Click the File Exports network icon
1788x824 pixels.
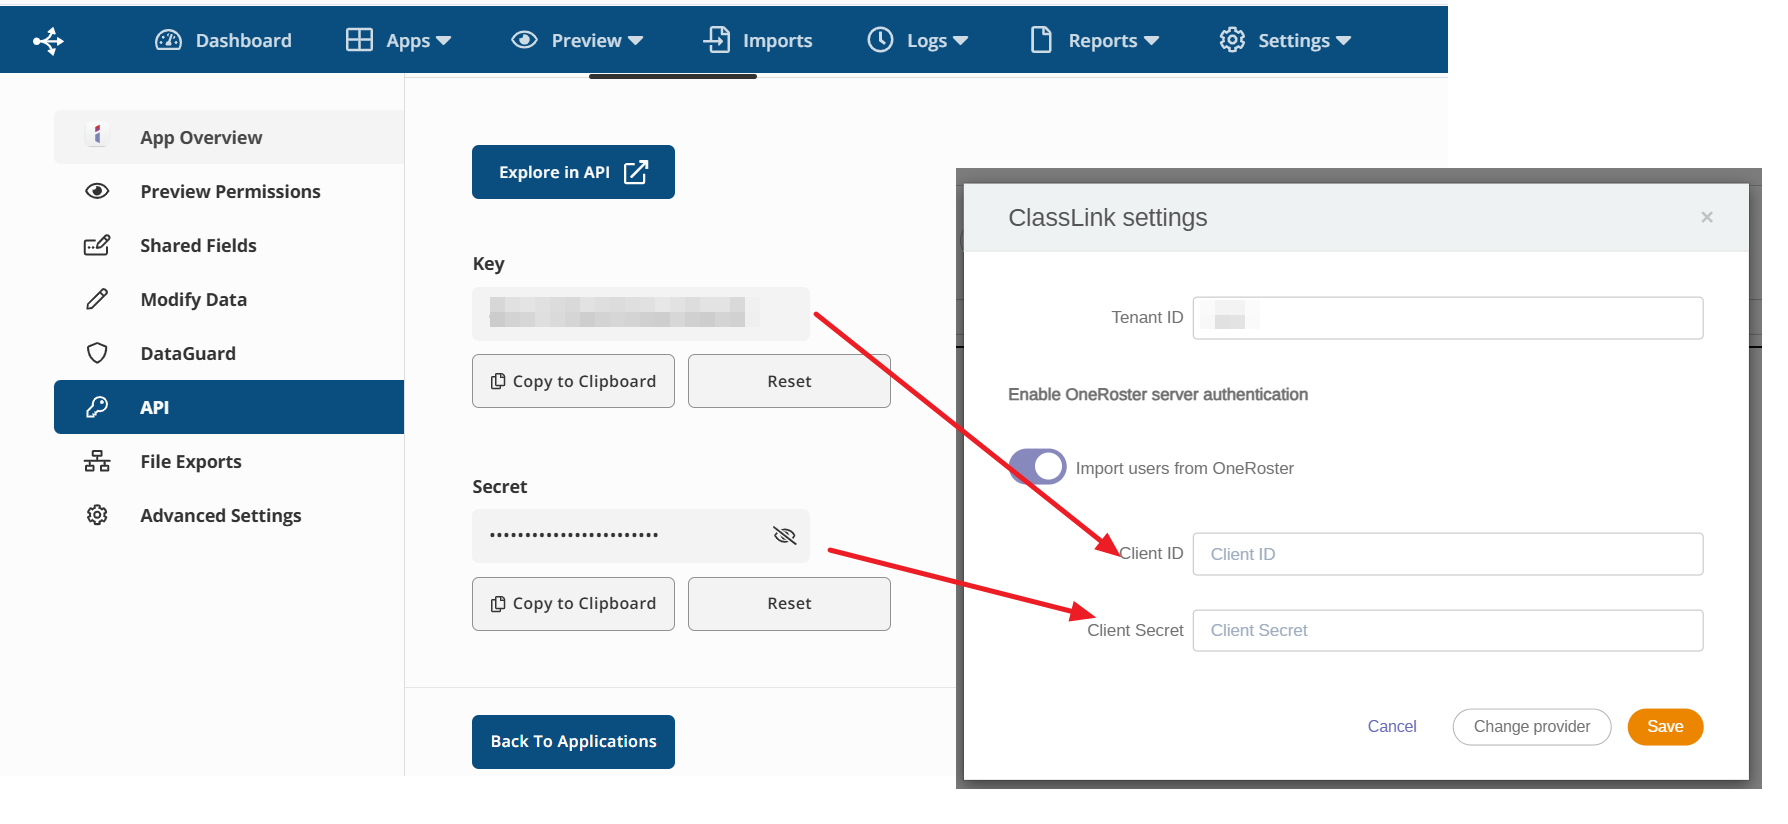[97, 461]
